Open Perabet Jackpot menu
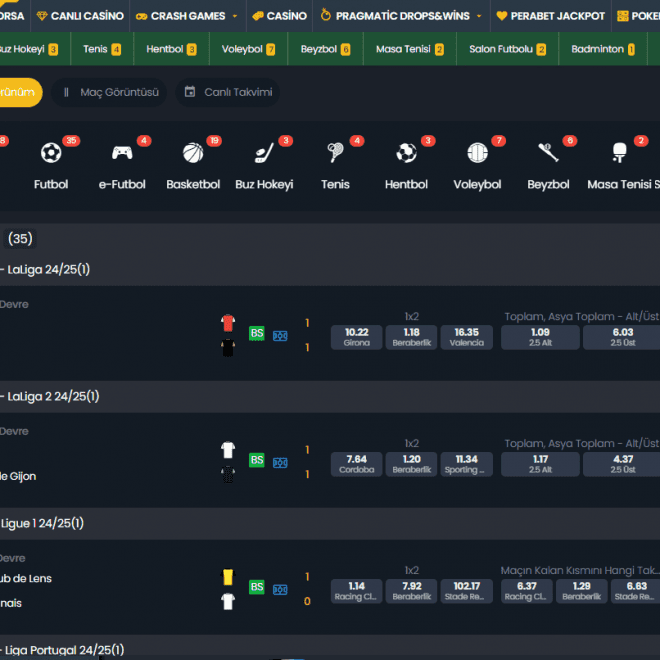Image resolution: width=660 pixels, height=660 pixels. (x=551, y=16)
